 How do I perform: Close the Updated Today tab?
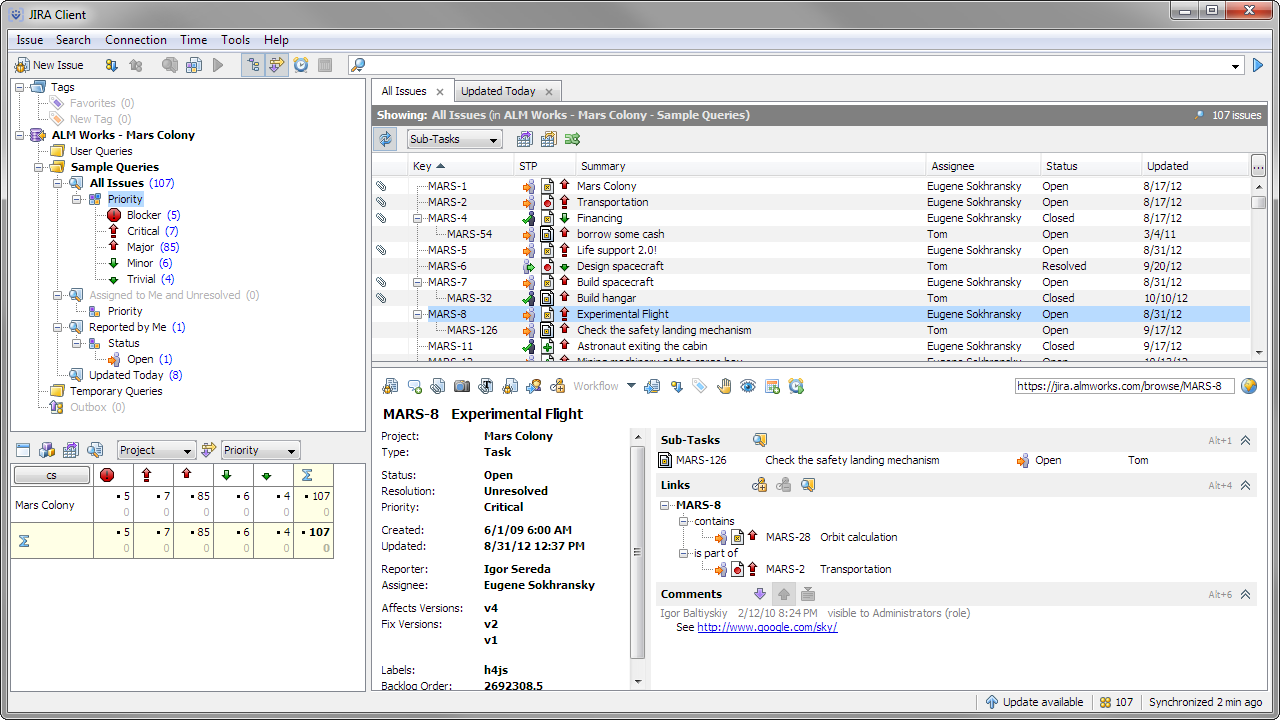(548, 92)
